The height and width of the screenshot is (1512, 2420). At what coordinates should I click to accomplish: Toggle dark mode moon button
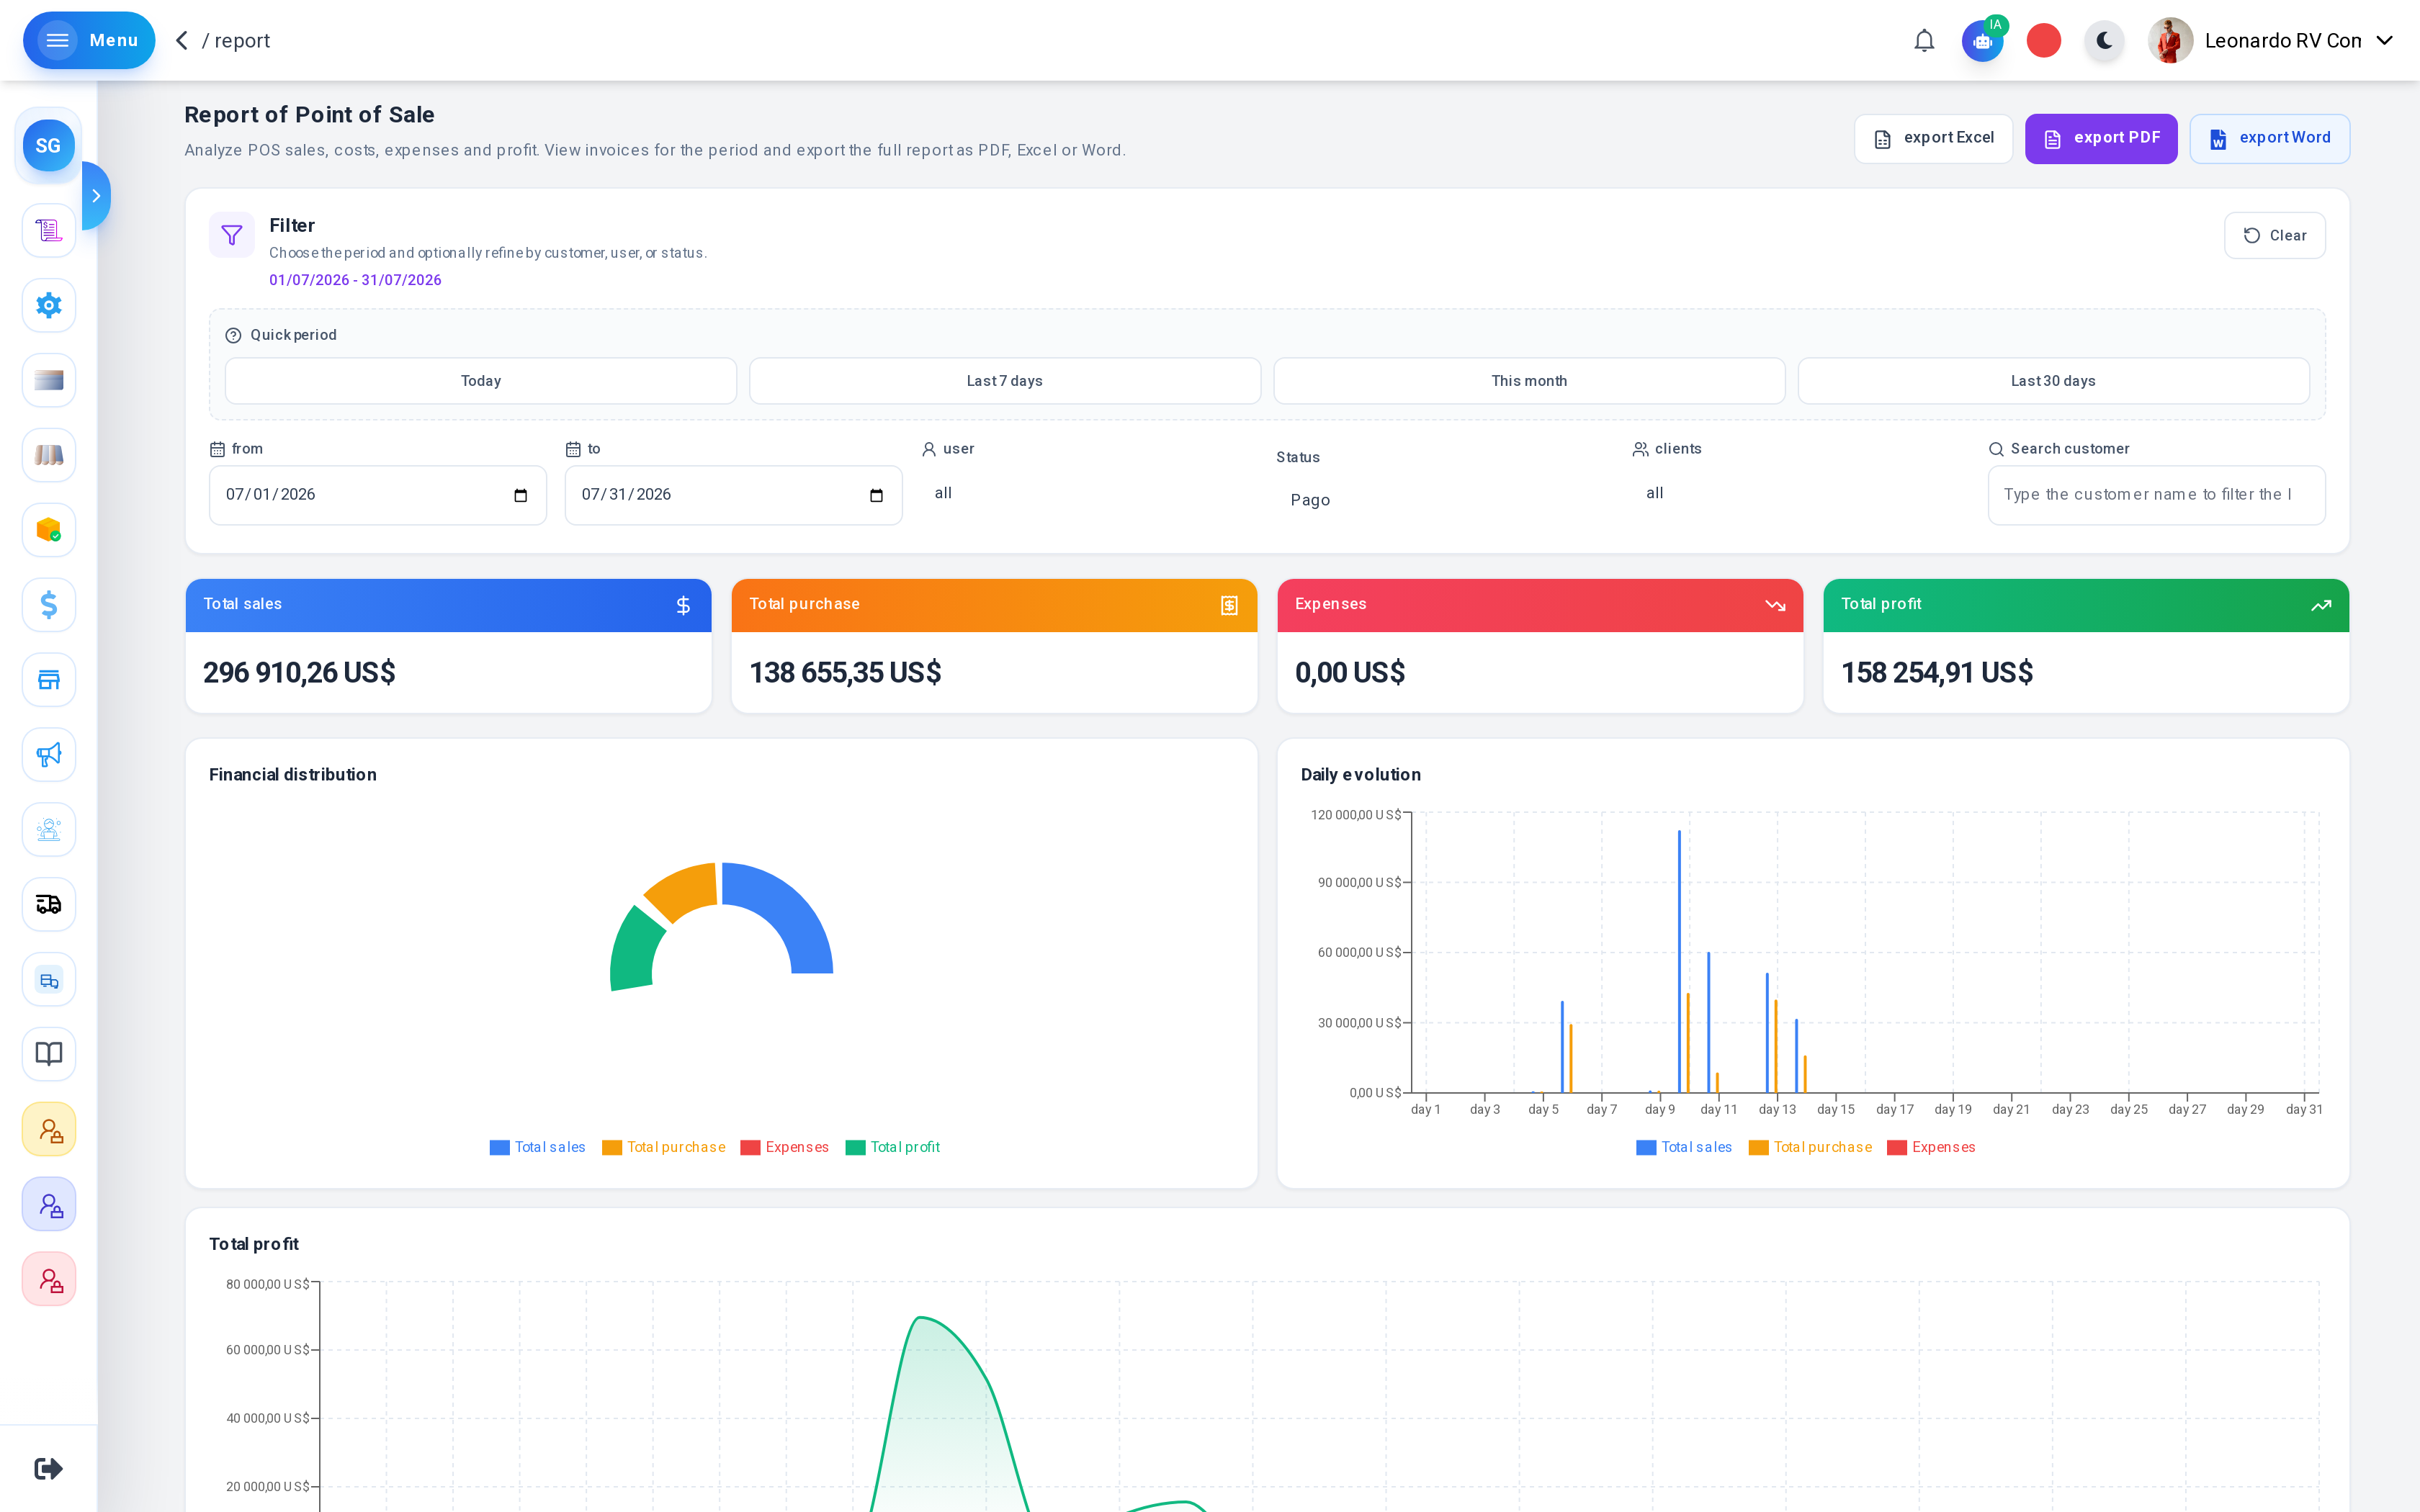click(2104, 41)
